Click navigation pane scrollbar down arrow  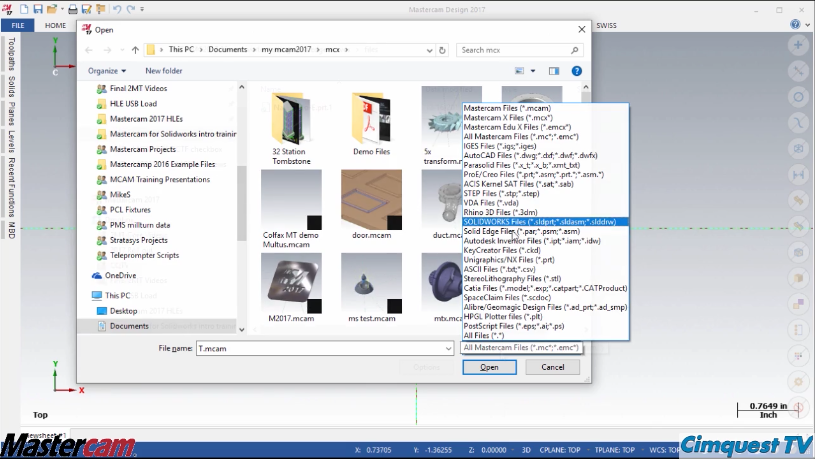(242, 329)
